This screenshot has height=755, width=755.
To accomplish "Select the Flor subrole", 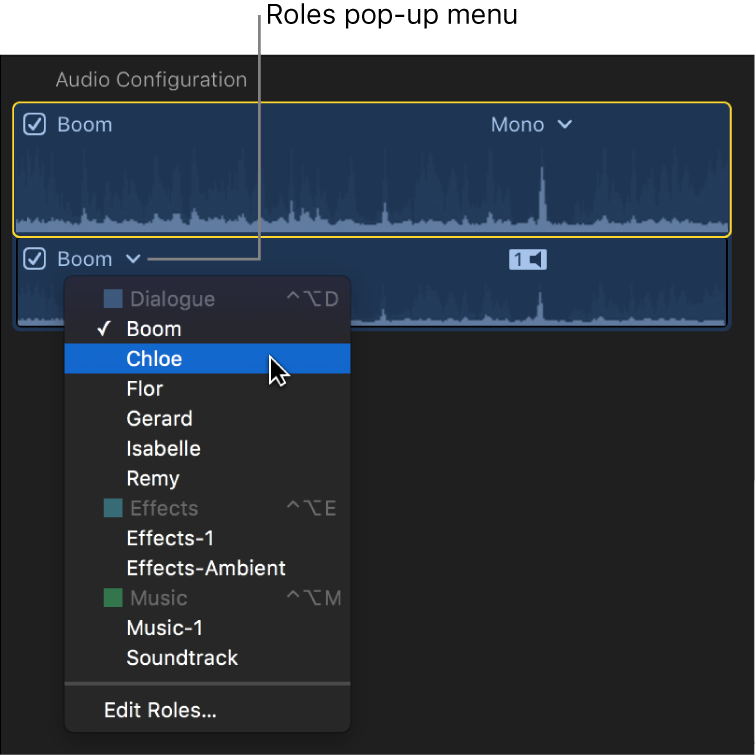I will (145, 389).
